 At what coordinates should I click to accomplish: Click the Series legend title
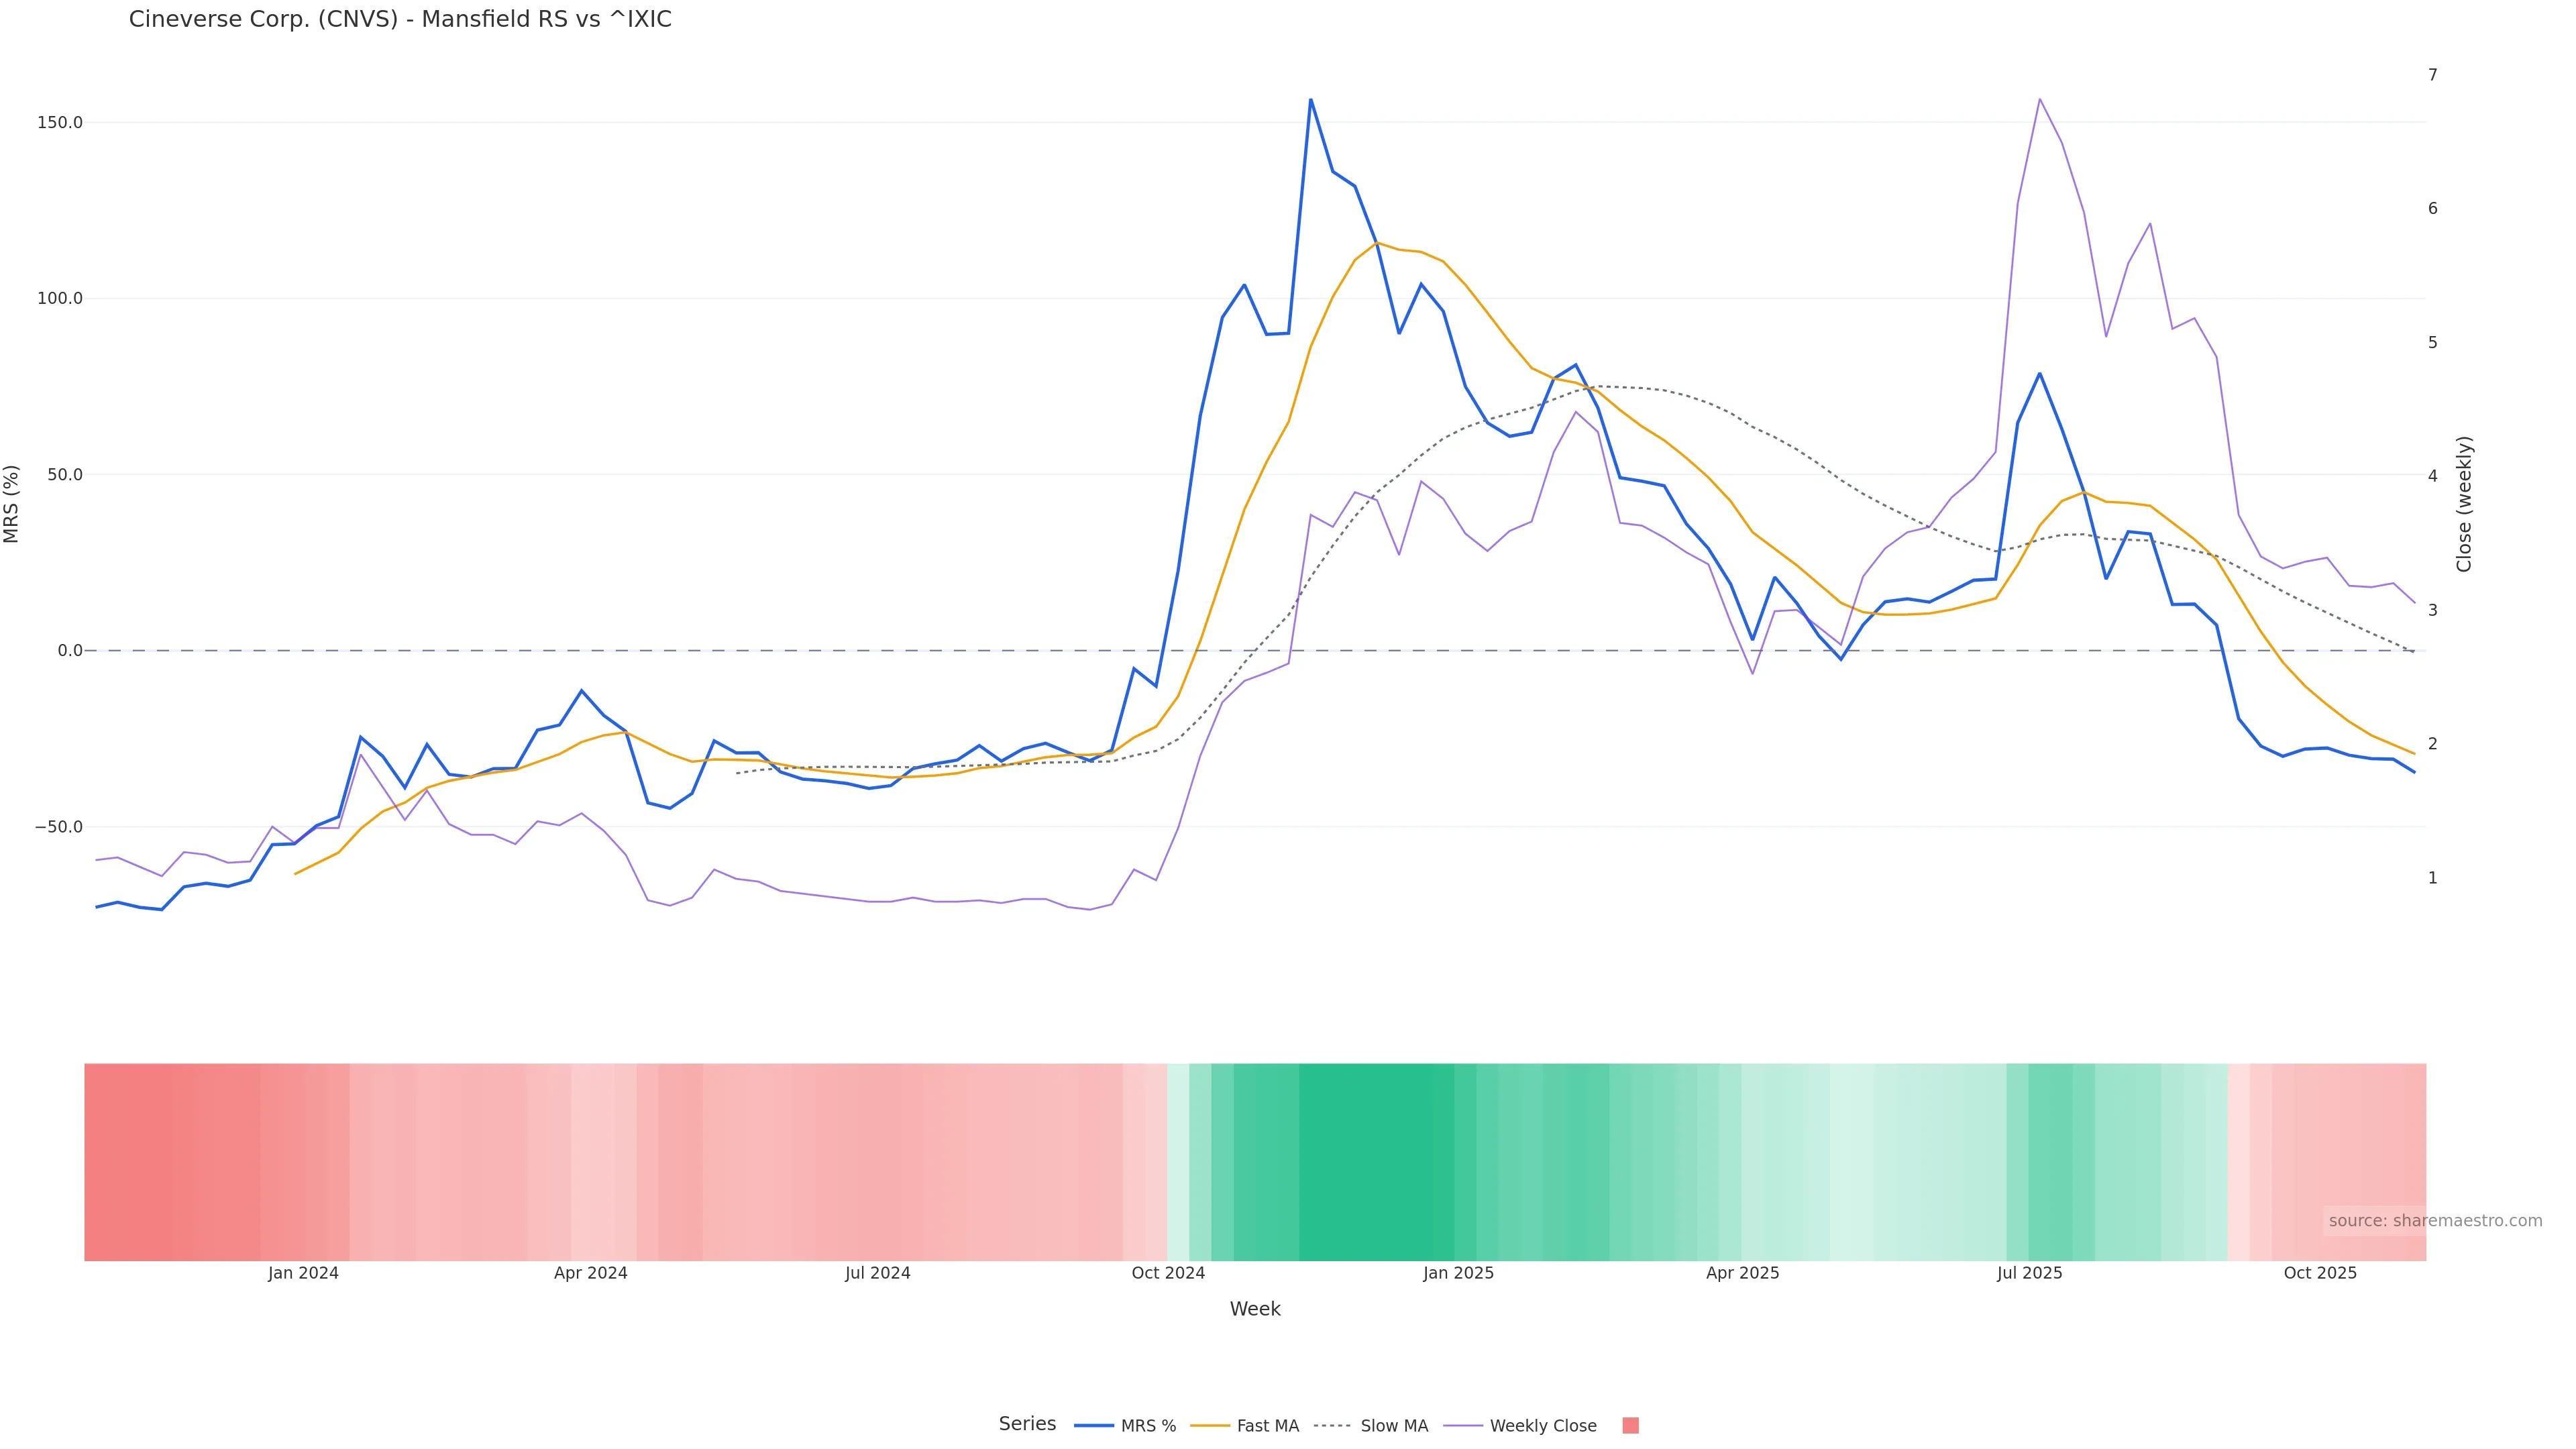point(1027,1424)
